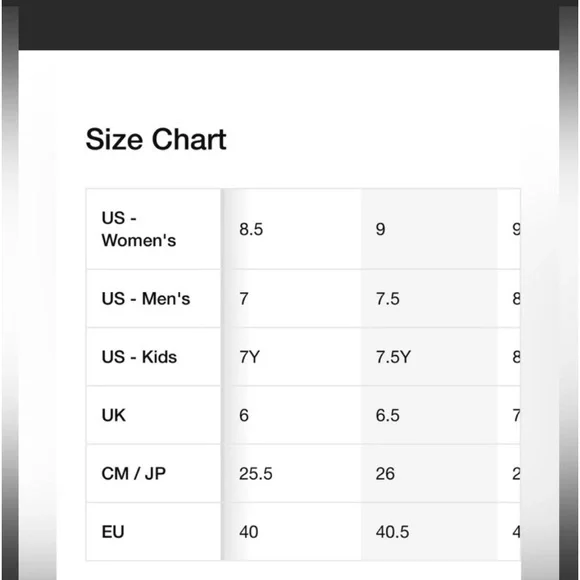Screen dimensions: 580x580
Task: Select the US - Kids row header
Action: point(154,357)
